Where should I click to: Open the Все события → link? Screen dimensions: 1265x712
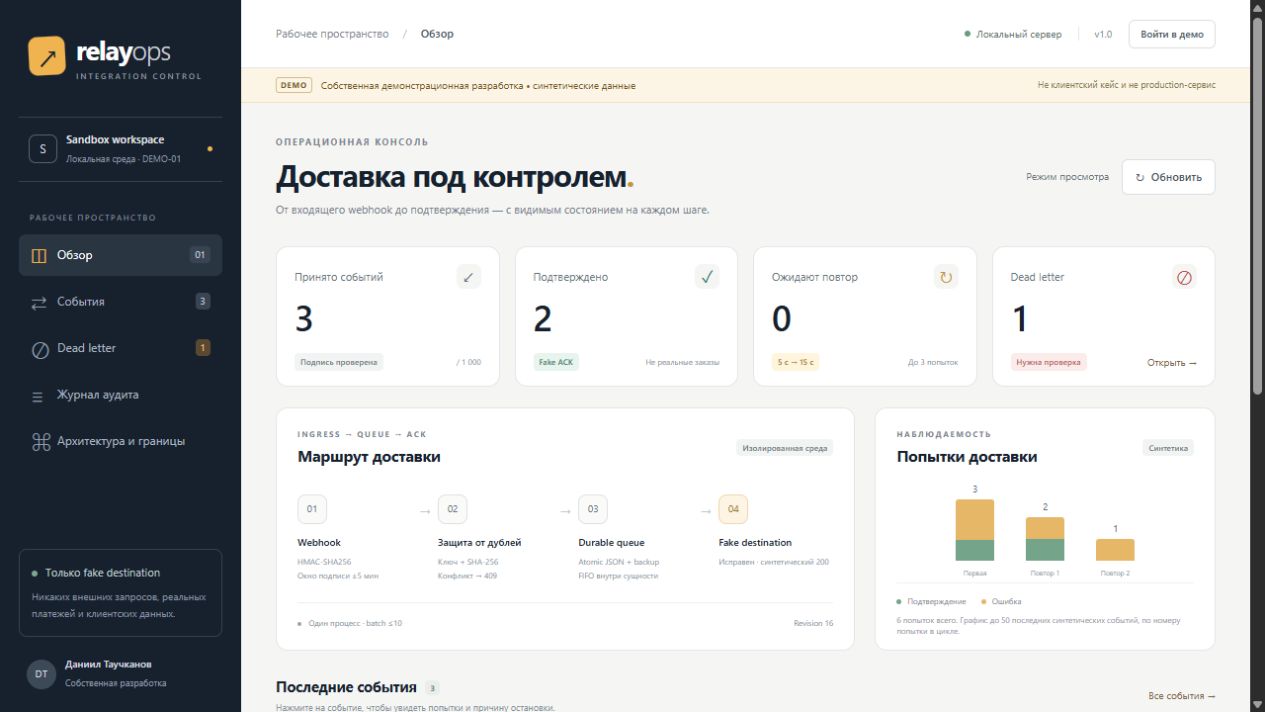point(1182,696)
